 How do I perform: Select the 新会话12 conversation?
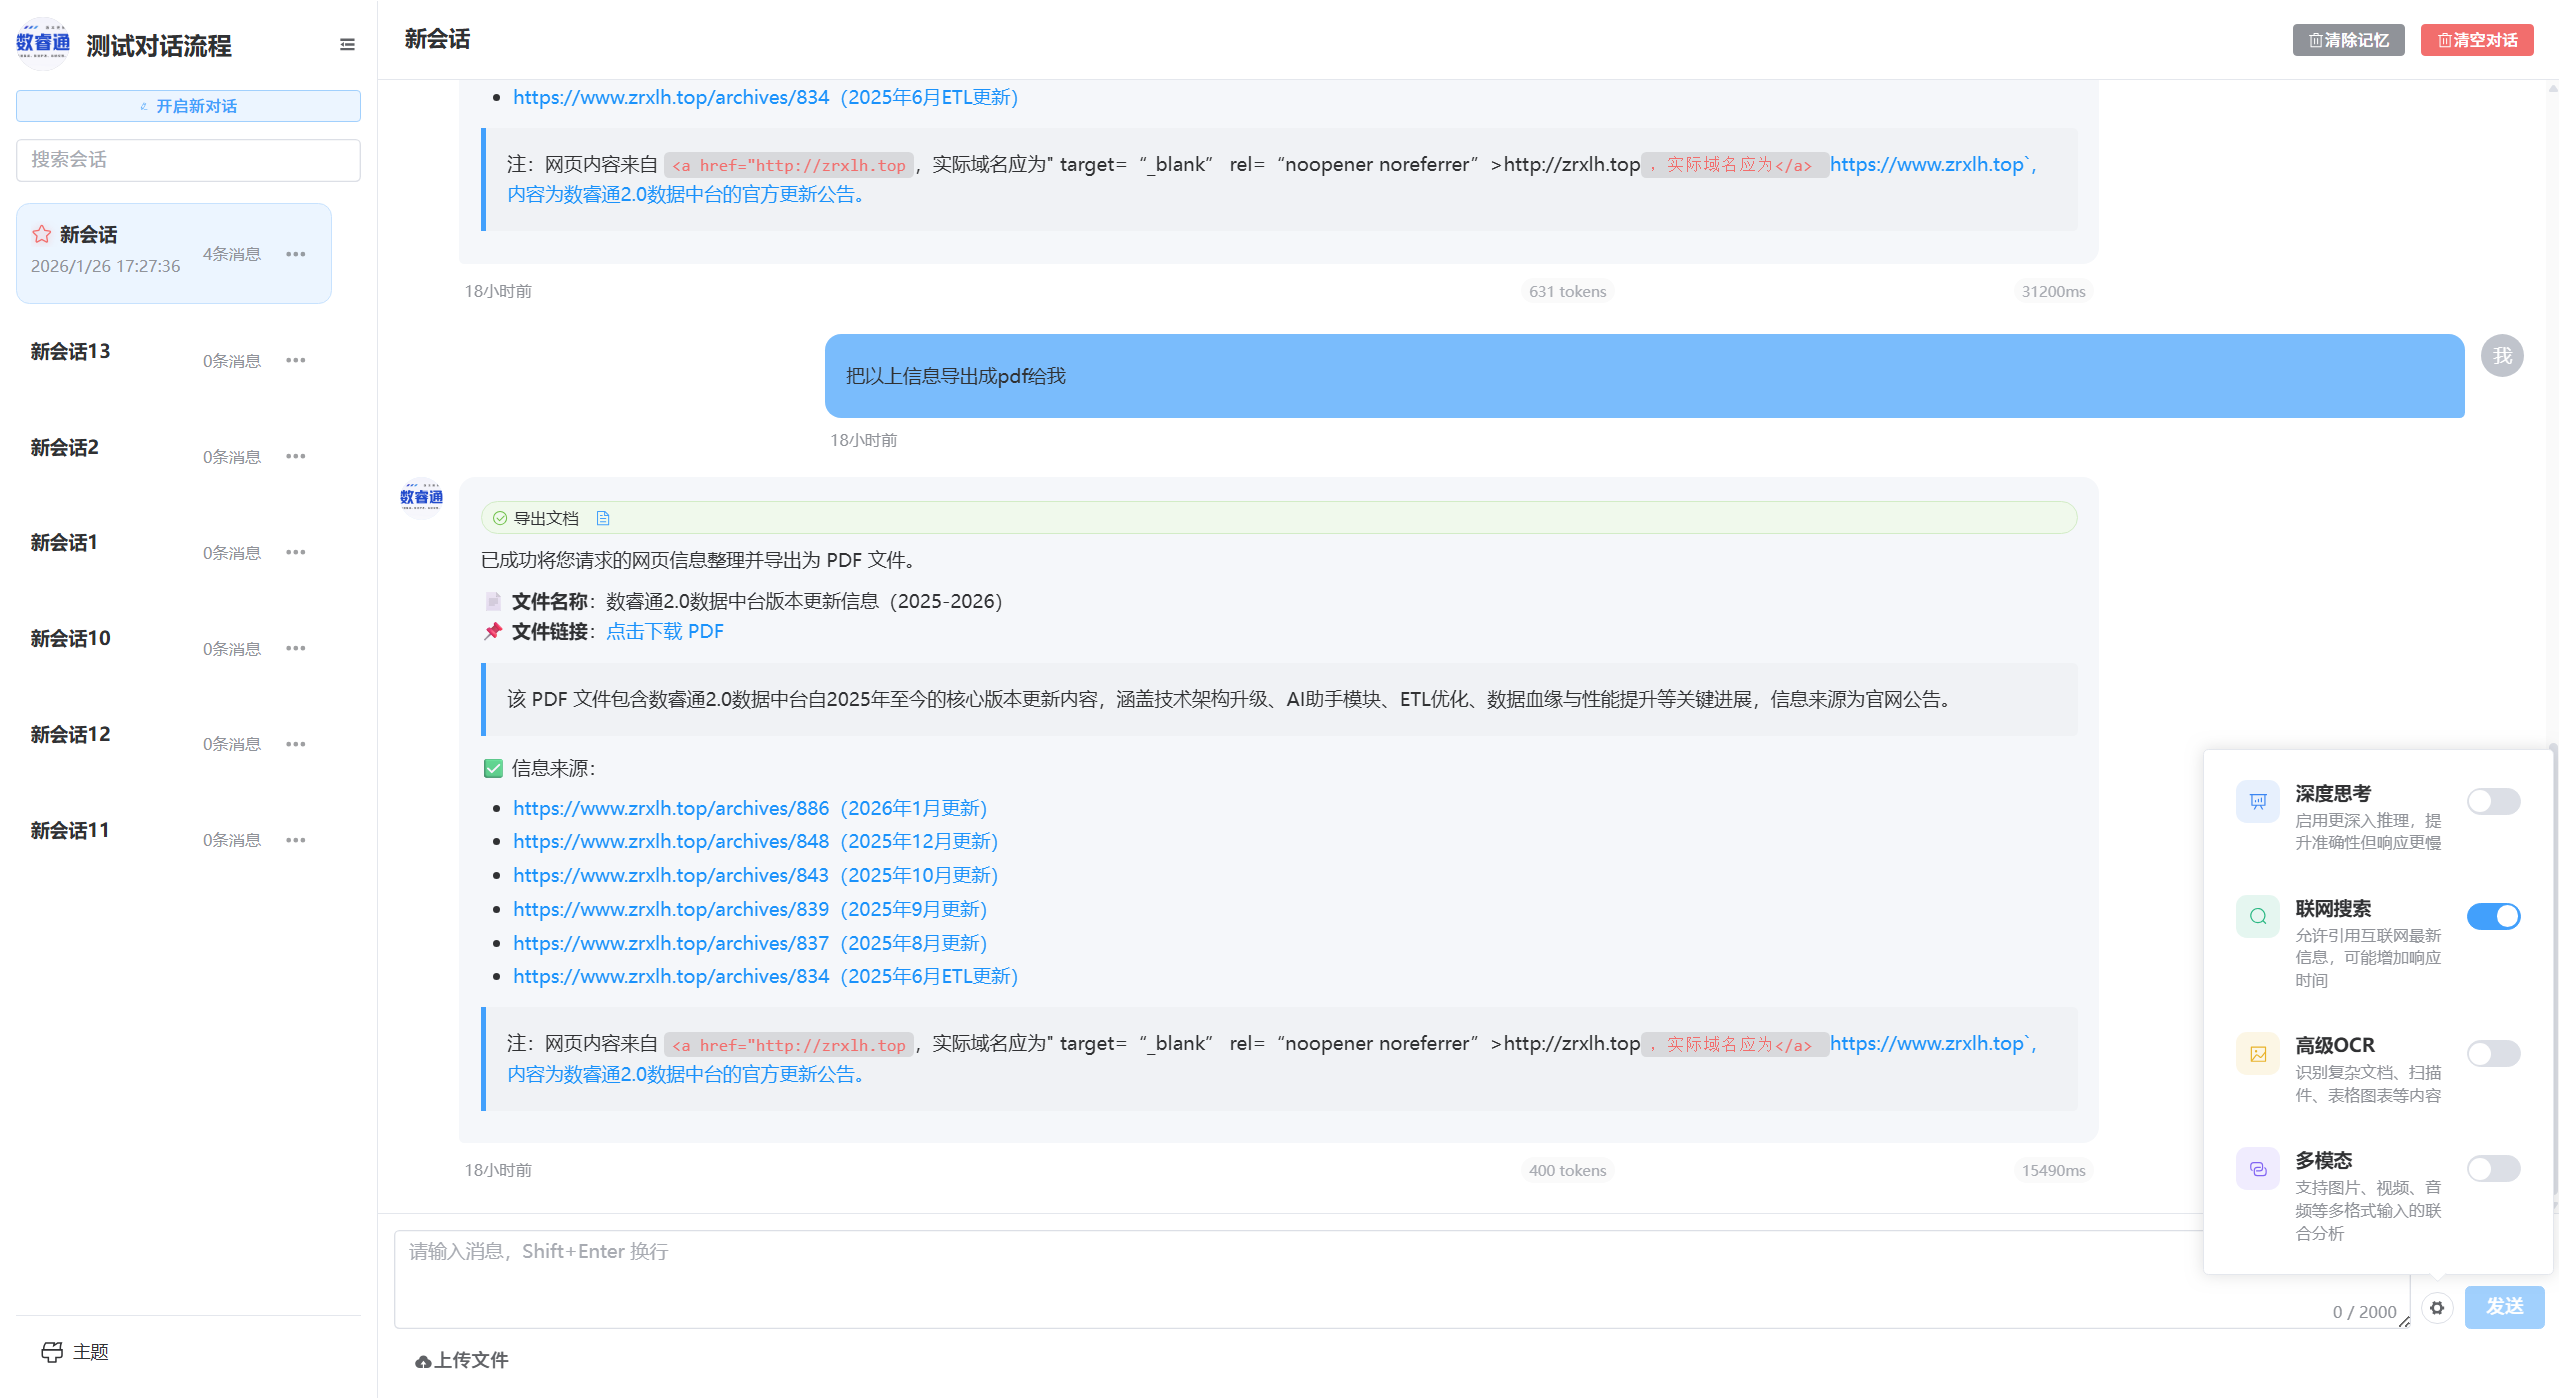click(71, 735)
